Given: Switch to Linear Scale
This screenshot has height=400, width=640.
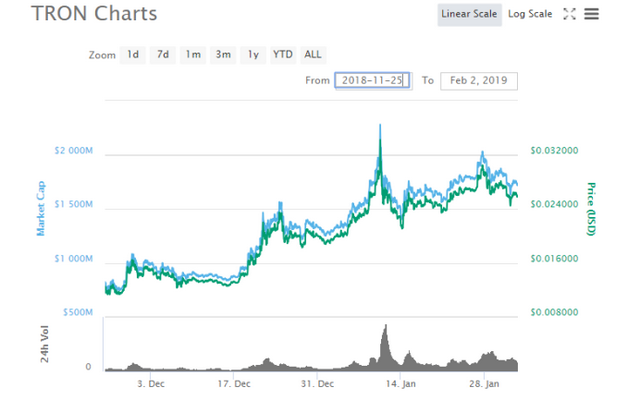Looking at the screenshot, I should tap(469, 14).
